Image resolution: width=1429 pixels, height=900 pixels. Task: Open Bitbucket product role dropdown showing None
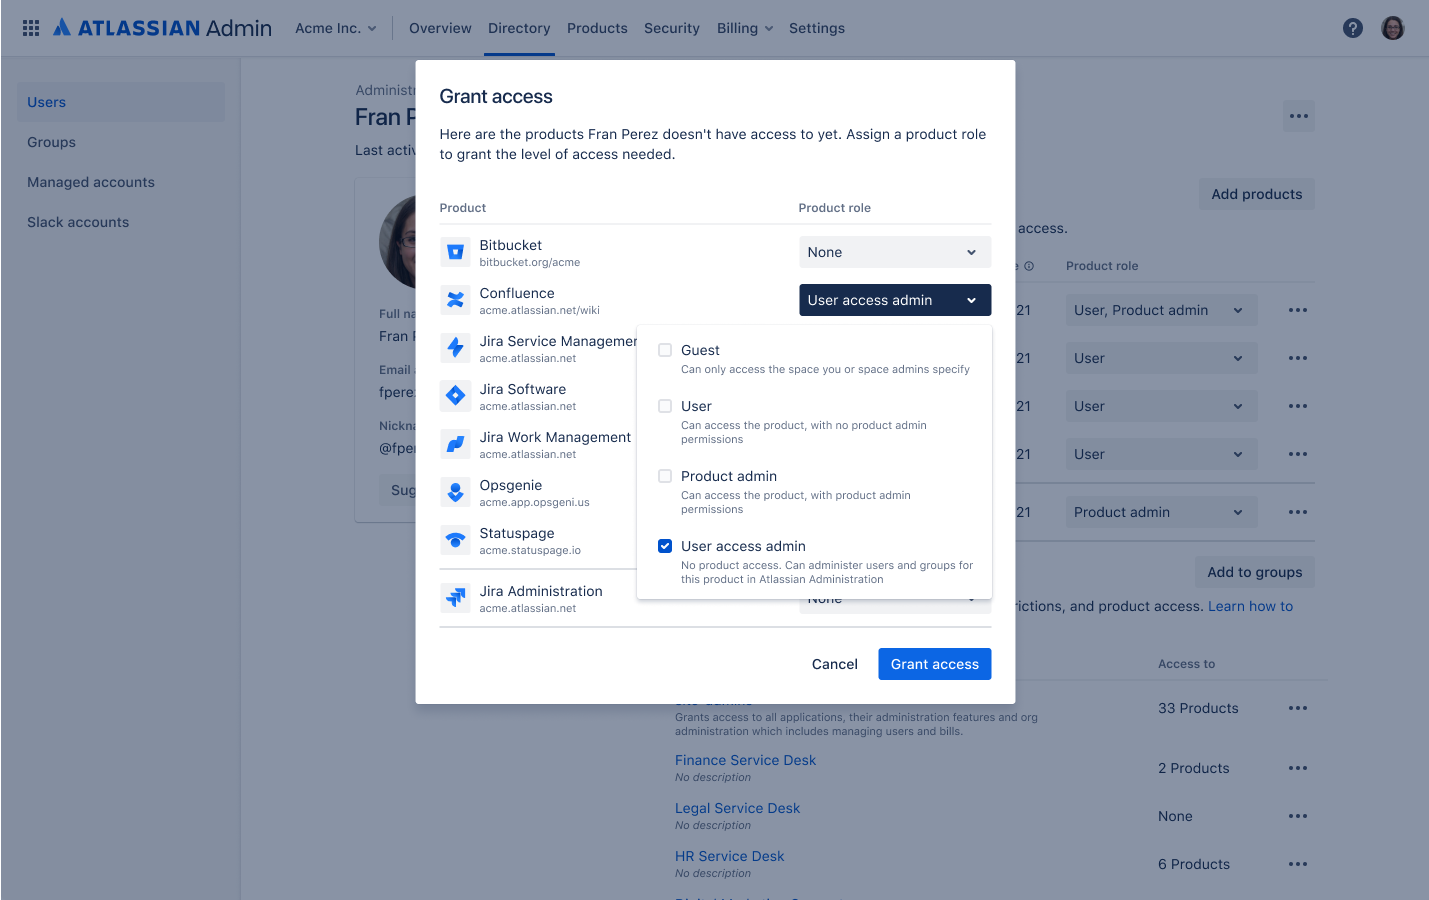point(895,252)
